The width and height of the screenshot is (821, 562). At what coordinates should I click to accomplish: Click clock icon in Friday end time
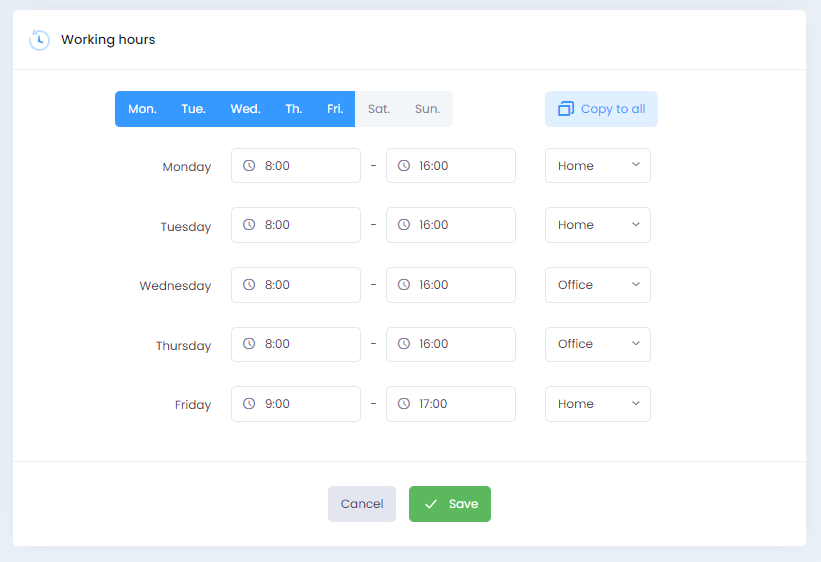(404, 403)
